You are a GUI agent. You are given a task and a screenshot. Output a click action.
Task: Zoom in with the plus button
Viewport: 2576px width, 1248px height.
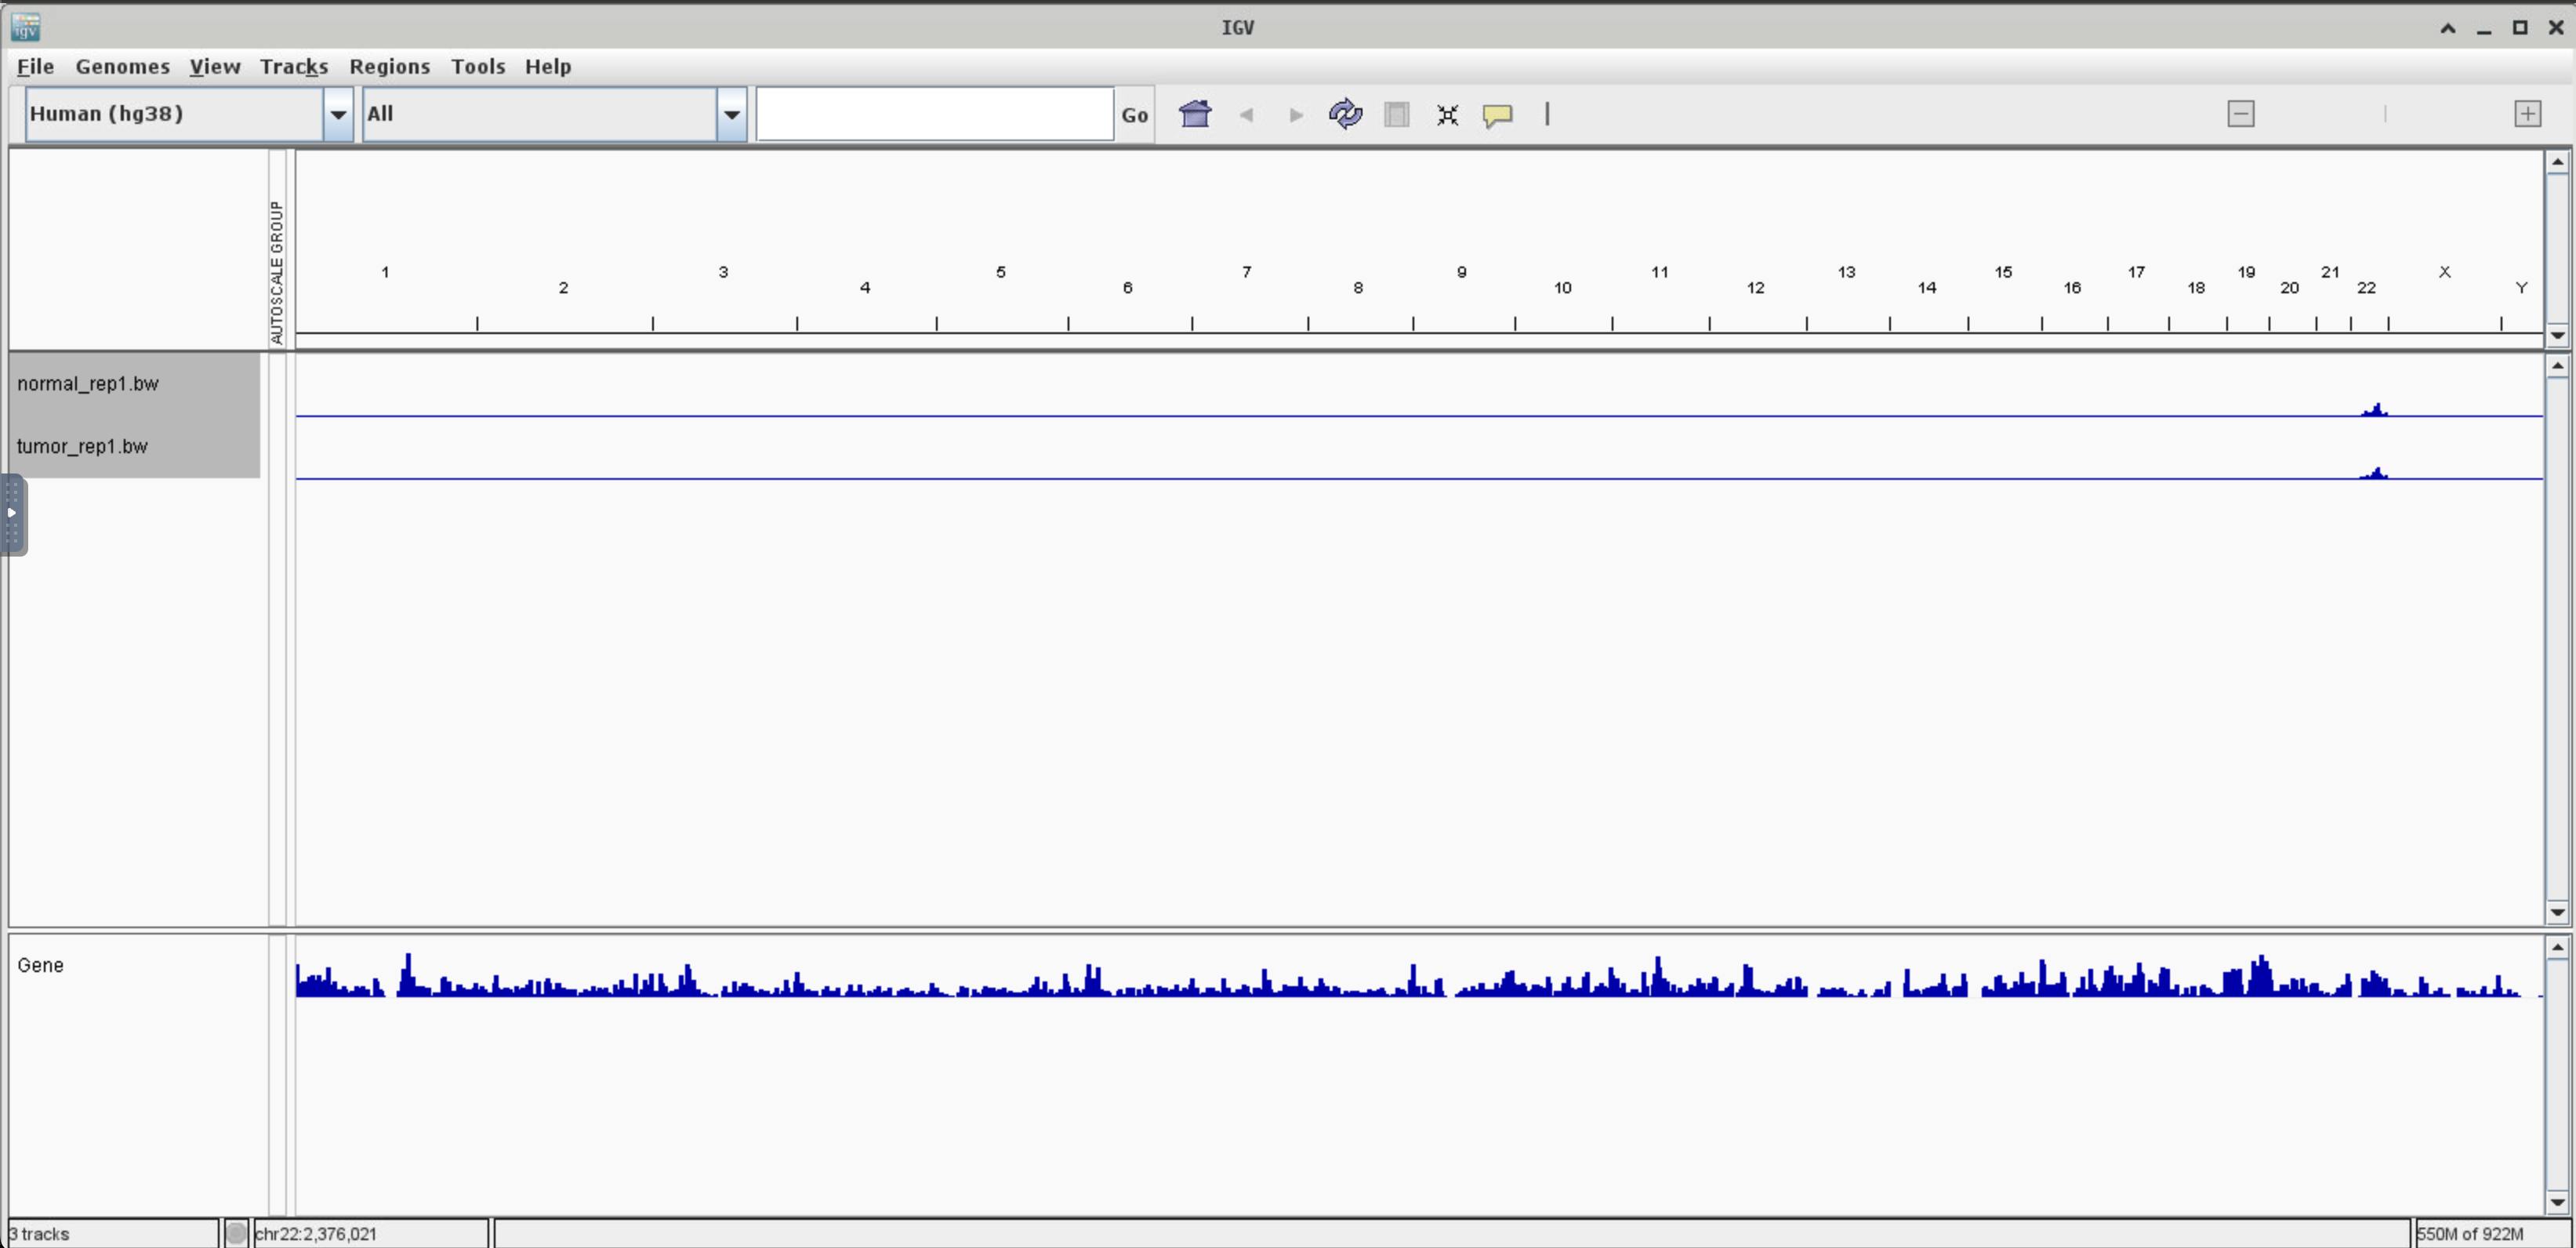click(x=2527, y=114)
